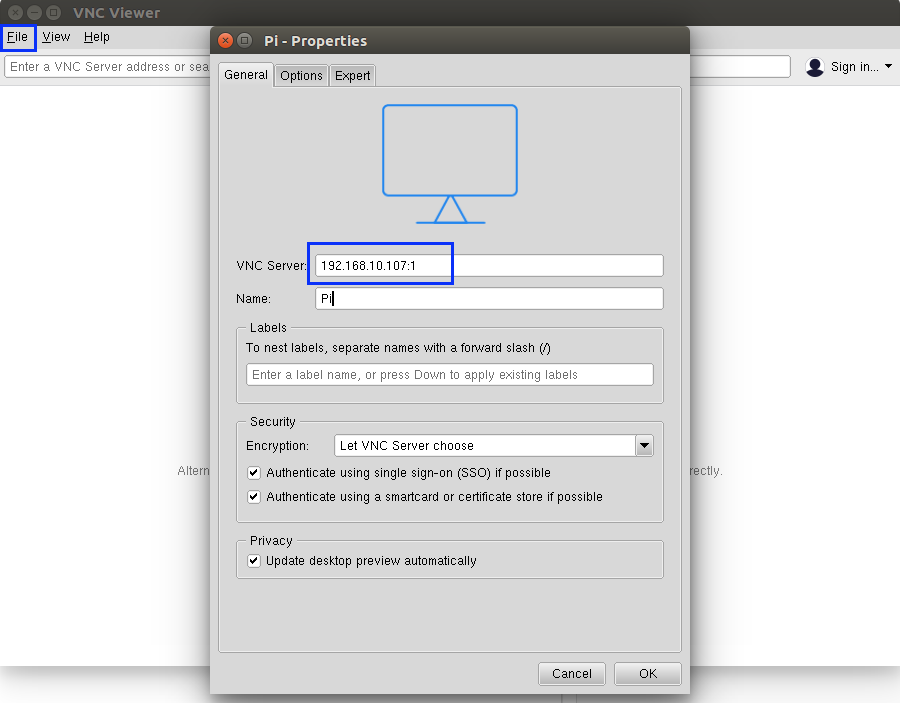Image resolution: width=900 pixels, height=703 pixels.
Task: Toggle Update desktop preview automatically checkbox
Action: [x=254, y=561]
